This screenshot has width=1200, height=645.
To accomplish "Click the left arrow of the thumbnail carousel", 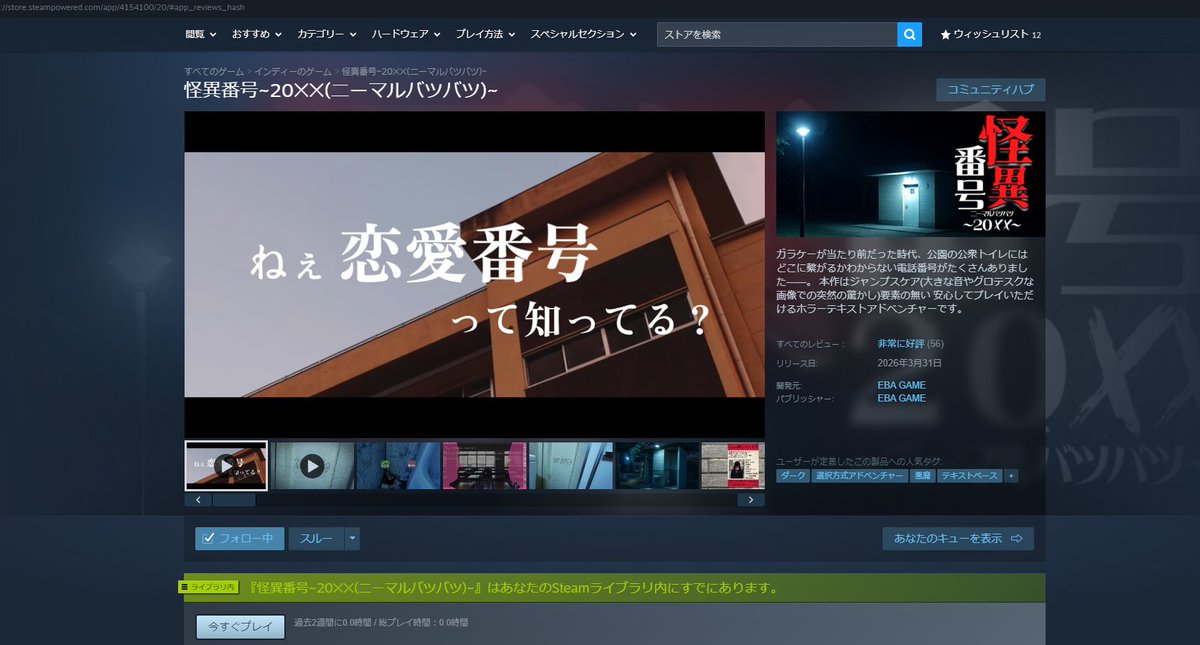I will coord(197,499).
